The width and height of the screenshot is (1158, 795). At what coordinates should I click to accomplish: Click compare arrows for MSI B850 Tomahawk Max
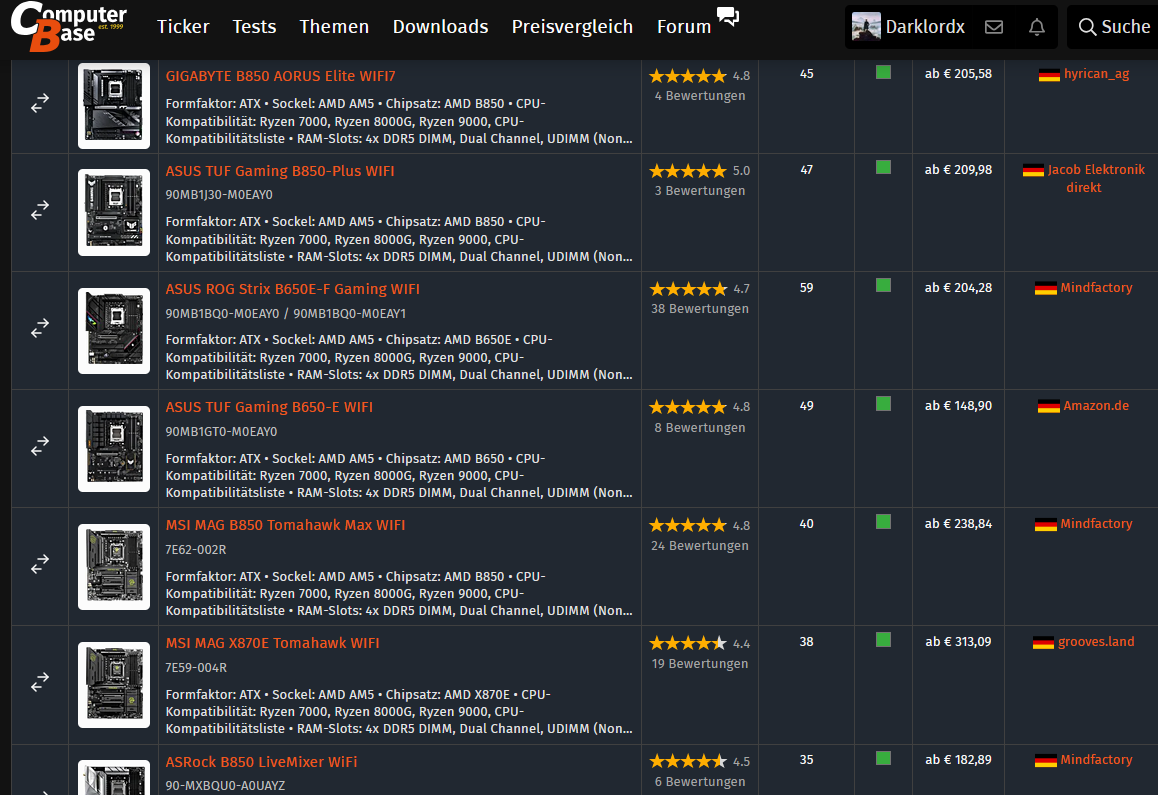tap(40, 564)
